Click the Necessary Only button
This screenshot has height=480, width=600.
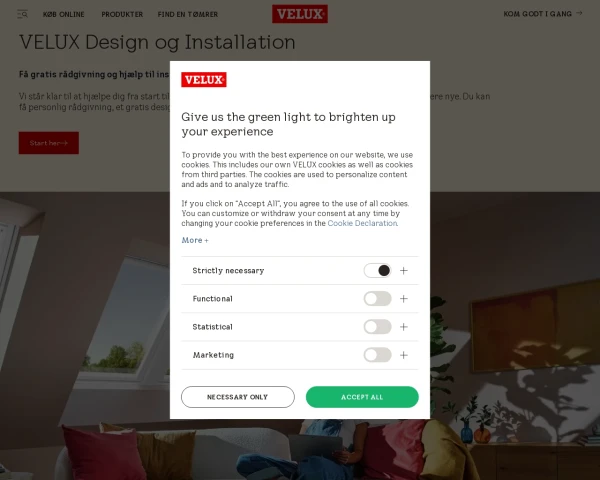tap(238, 397)
